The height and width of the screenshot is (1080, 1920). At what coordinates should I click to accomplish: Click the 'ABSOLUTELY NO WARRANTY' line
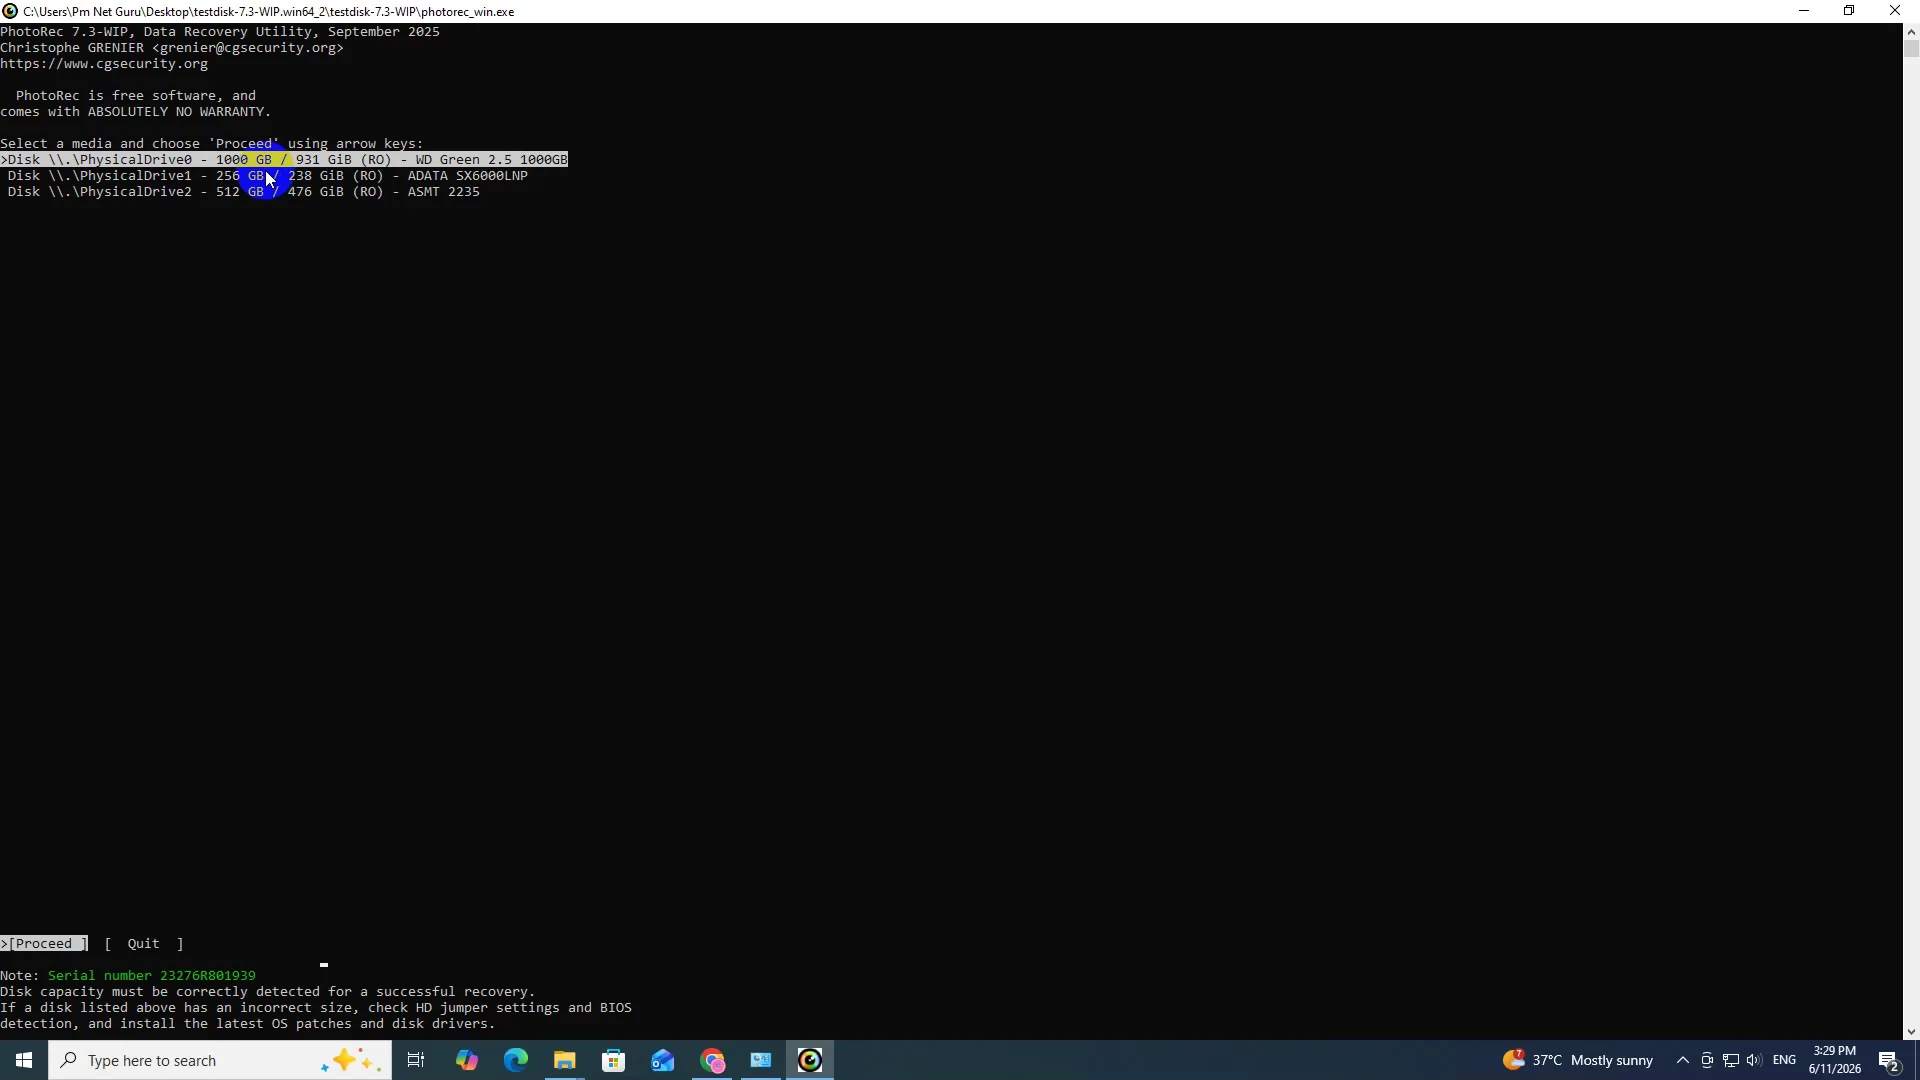pos(136,112)
